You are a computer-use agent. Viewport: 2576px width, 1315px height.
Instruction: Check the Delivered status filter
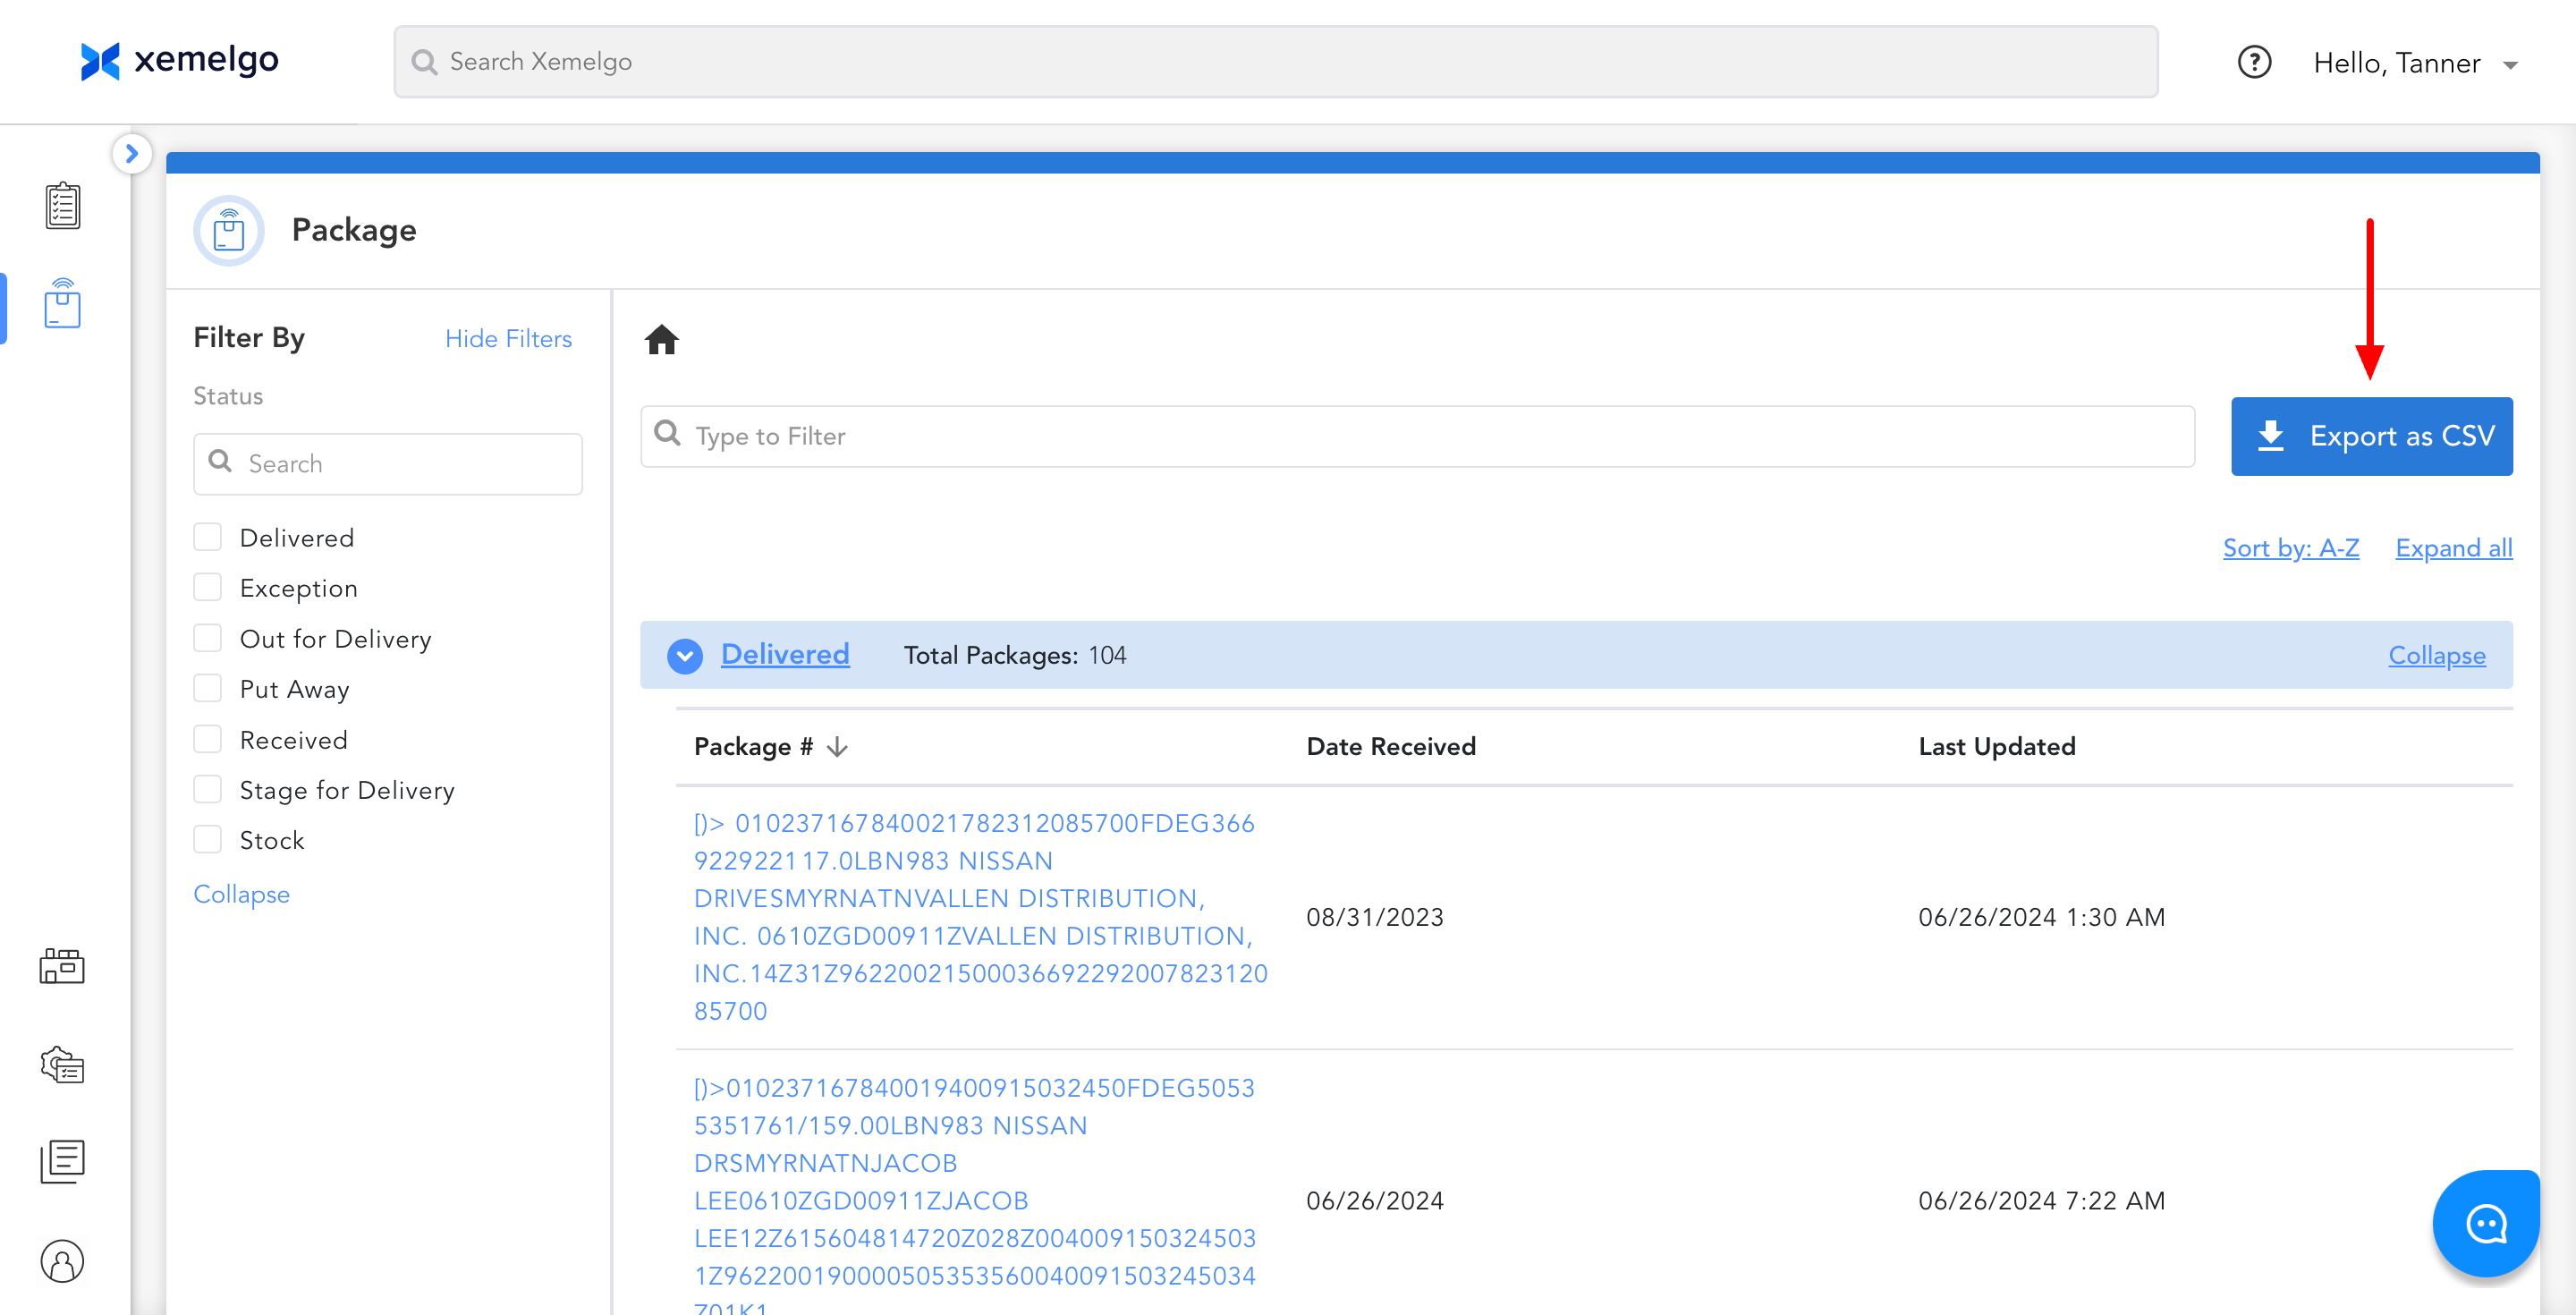(208, 537)
